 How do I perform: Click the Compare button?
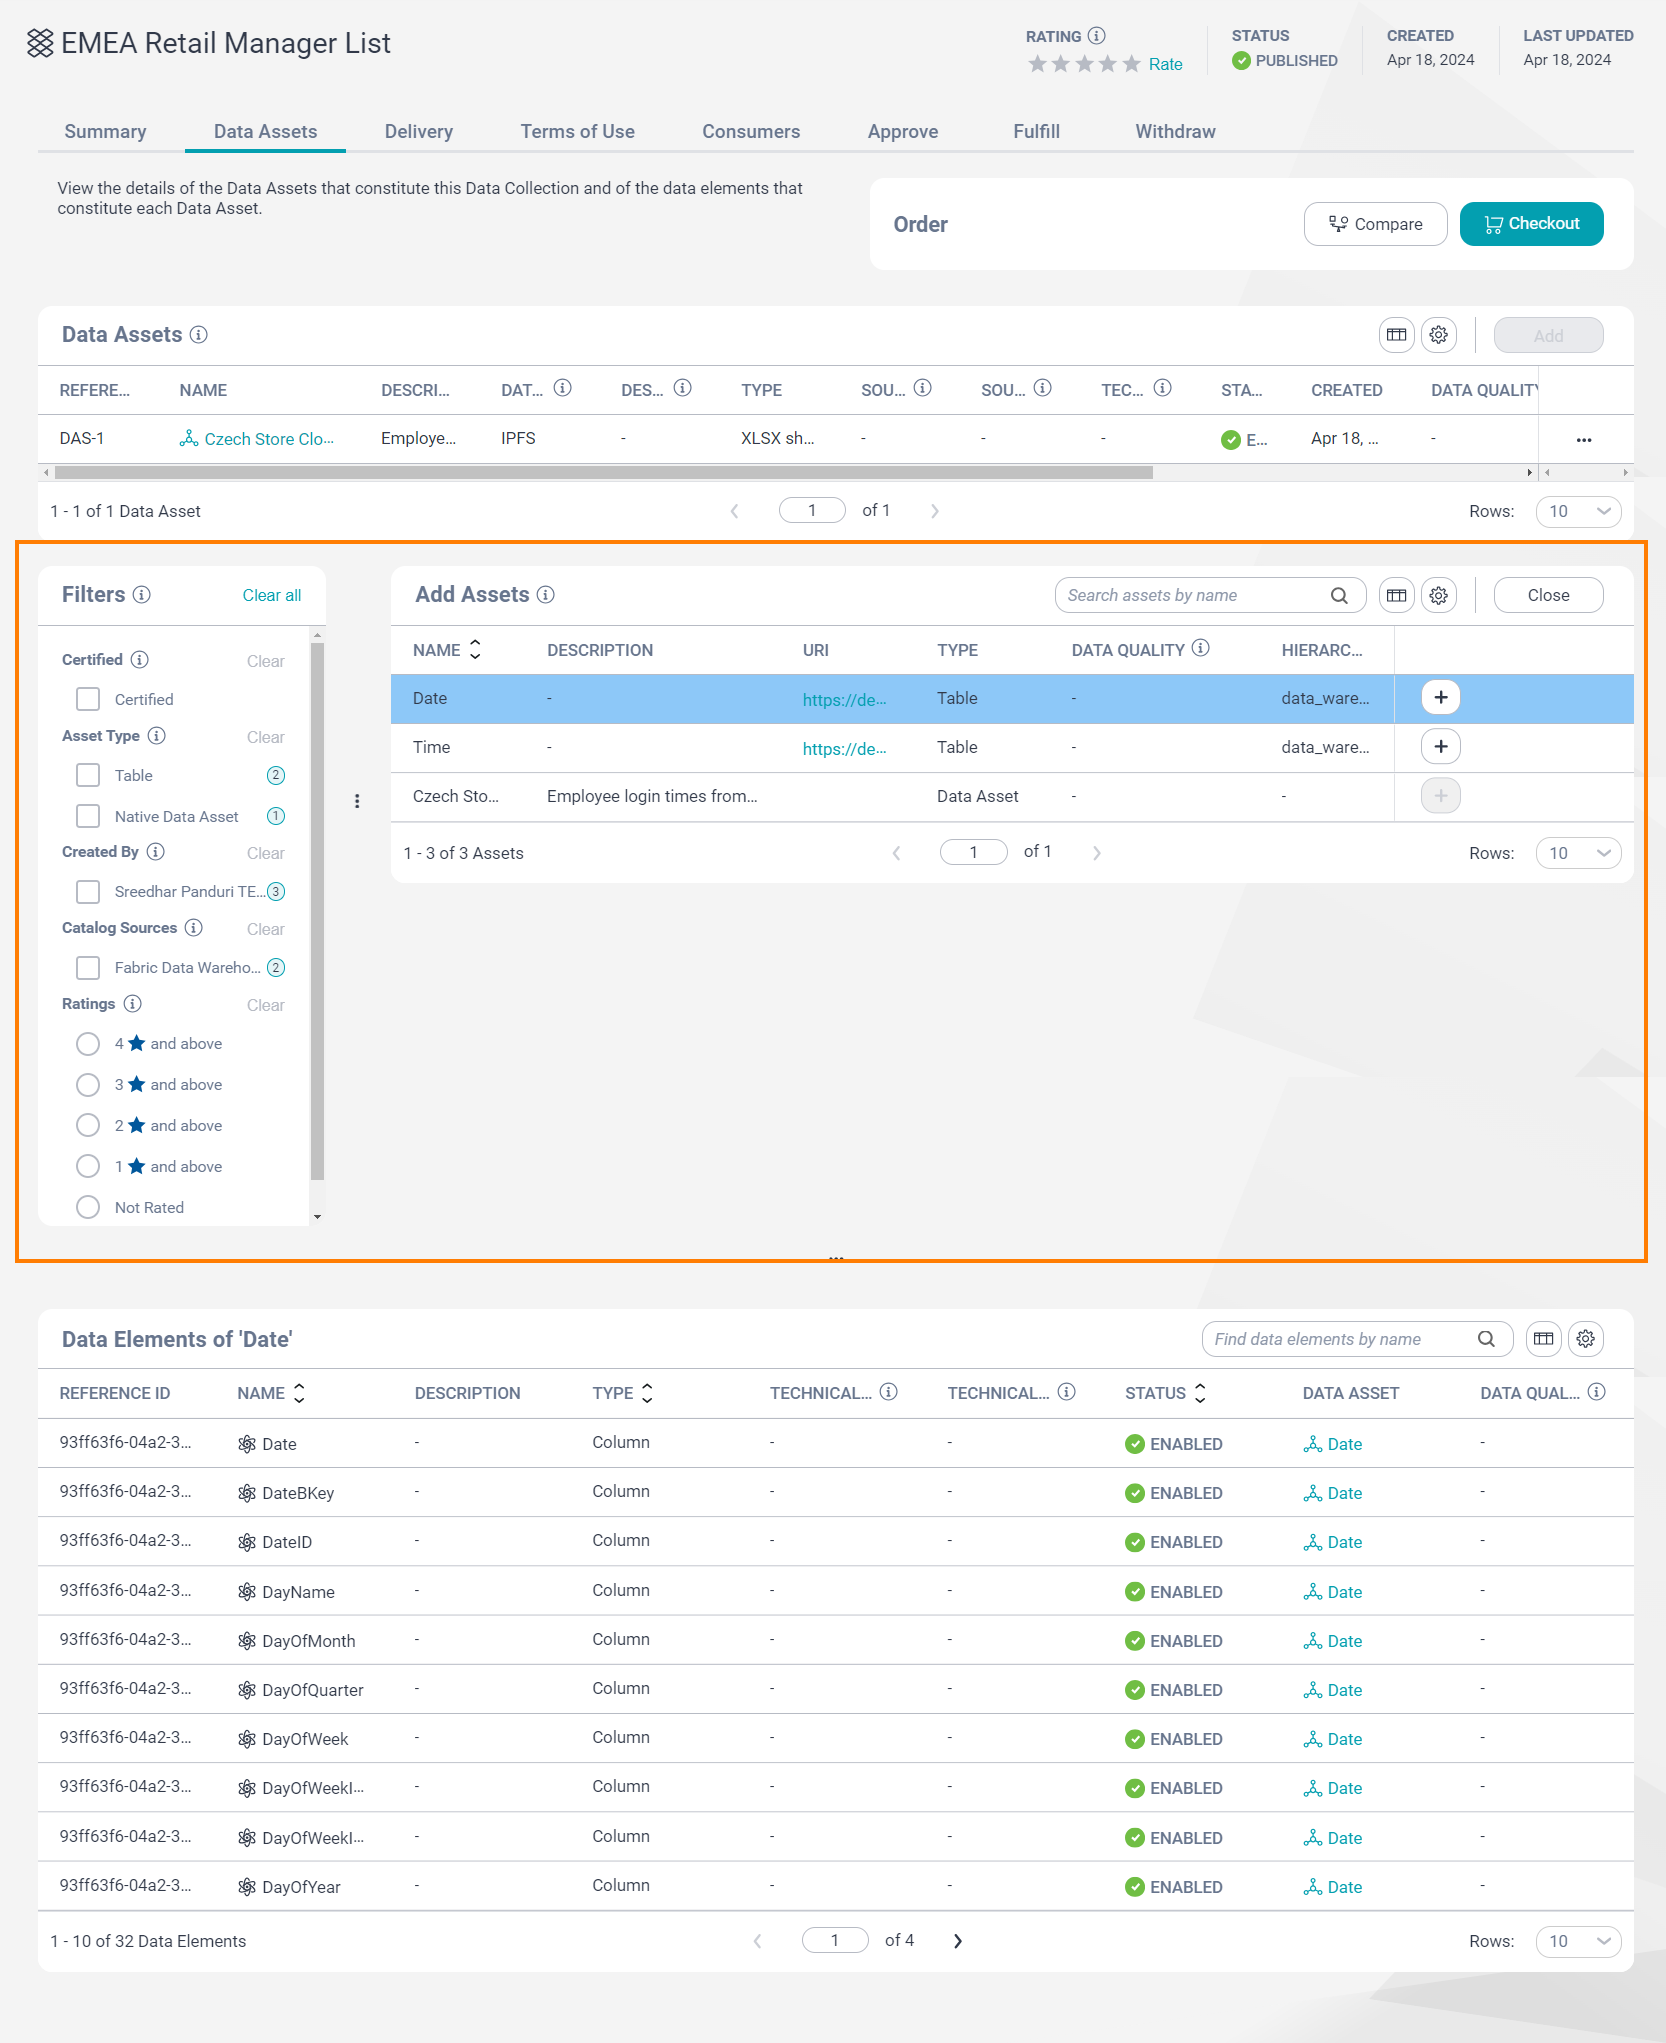point(1375,224)
